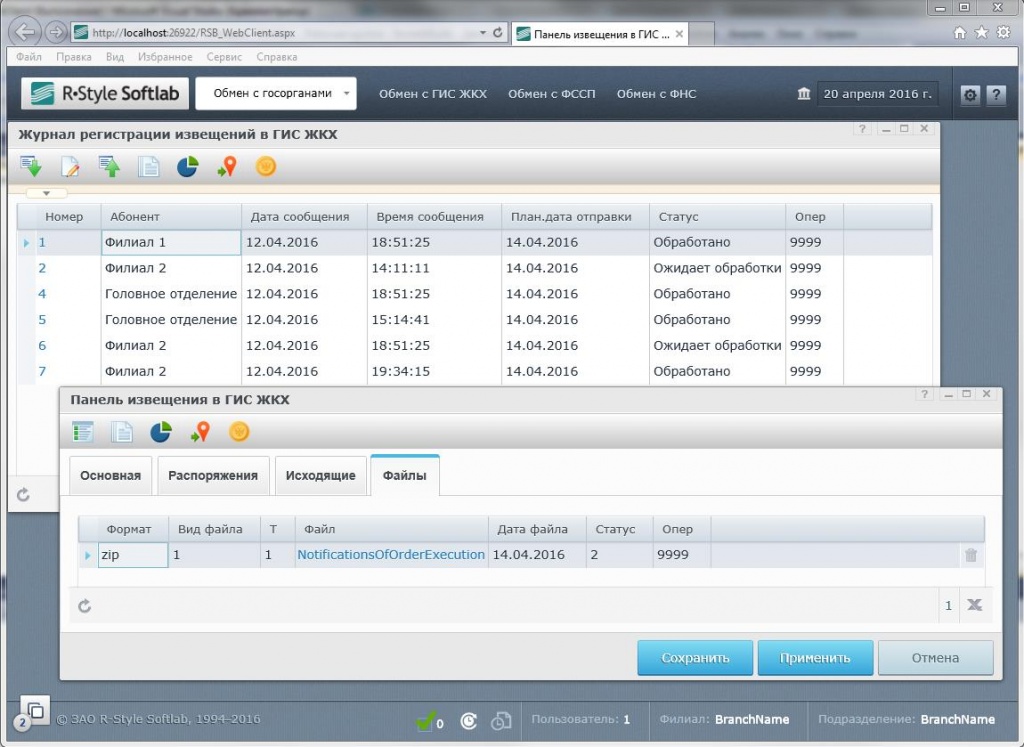This screenshot has height=747, width=1024.
Task: Expand the filter panel arrow under journal toolbar
Action: [46, 193]
